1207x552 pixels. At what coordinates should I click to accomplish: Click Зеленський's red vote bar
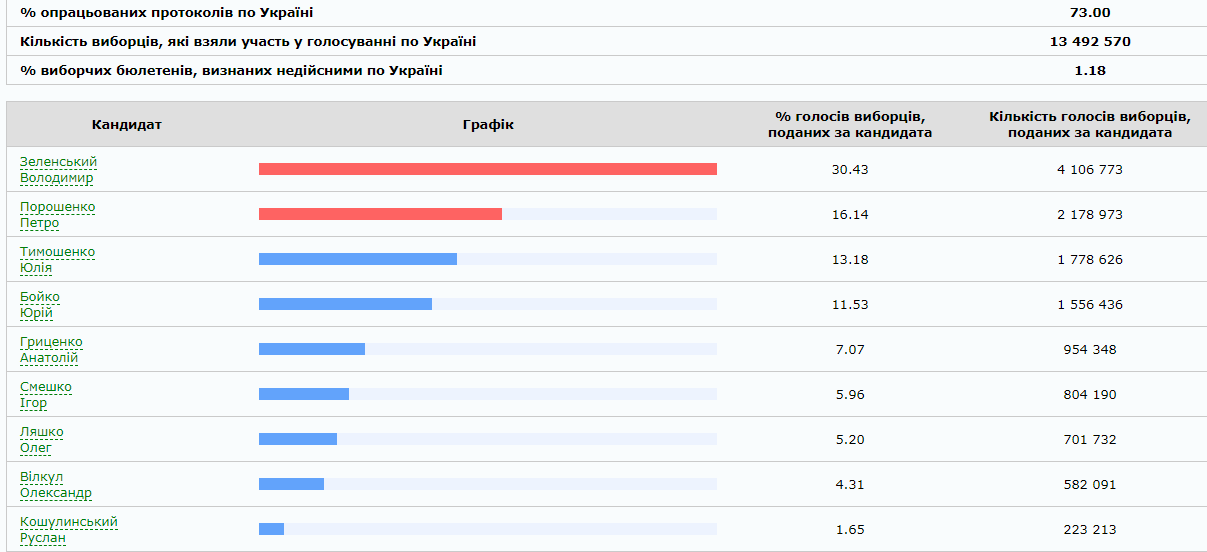pyautogui.click(x=487, y=169)
